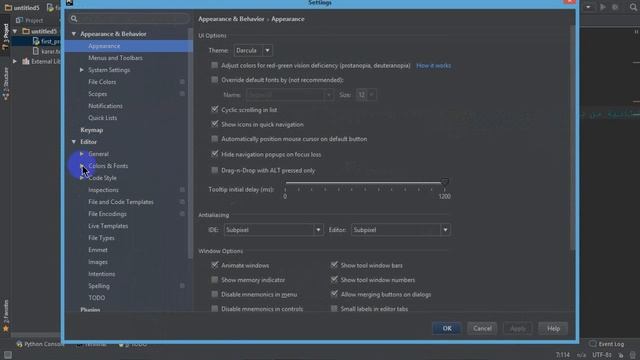Open the Project tool window side tab
640x360 pixels.
point(5,37)
